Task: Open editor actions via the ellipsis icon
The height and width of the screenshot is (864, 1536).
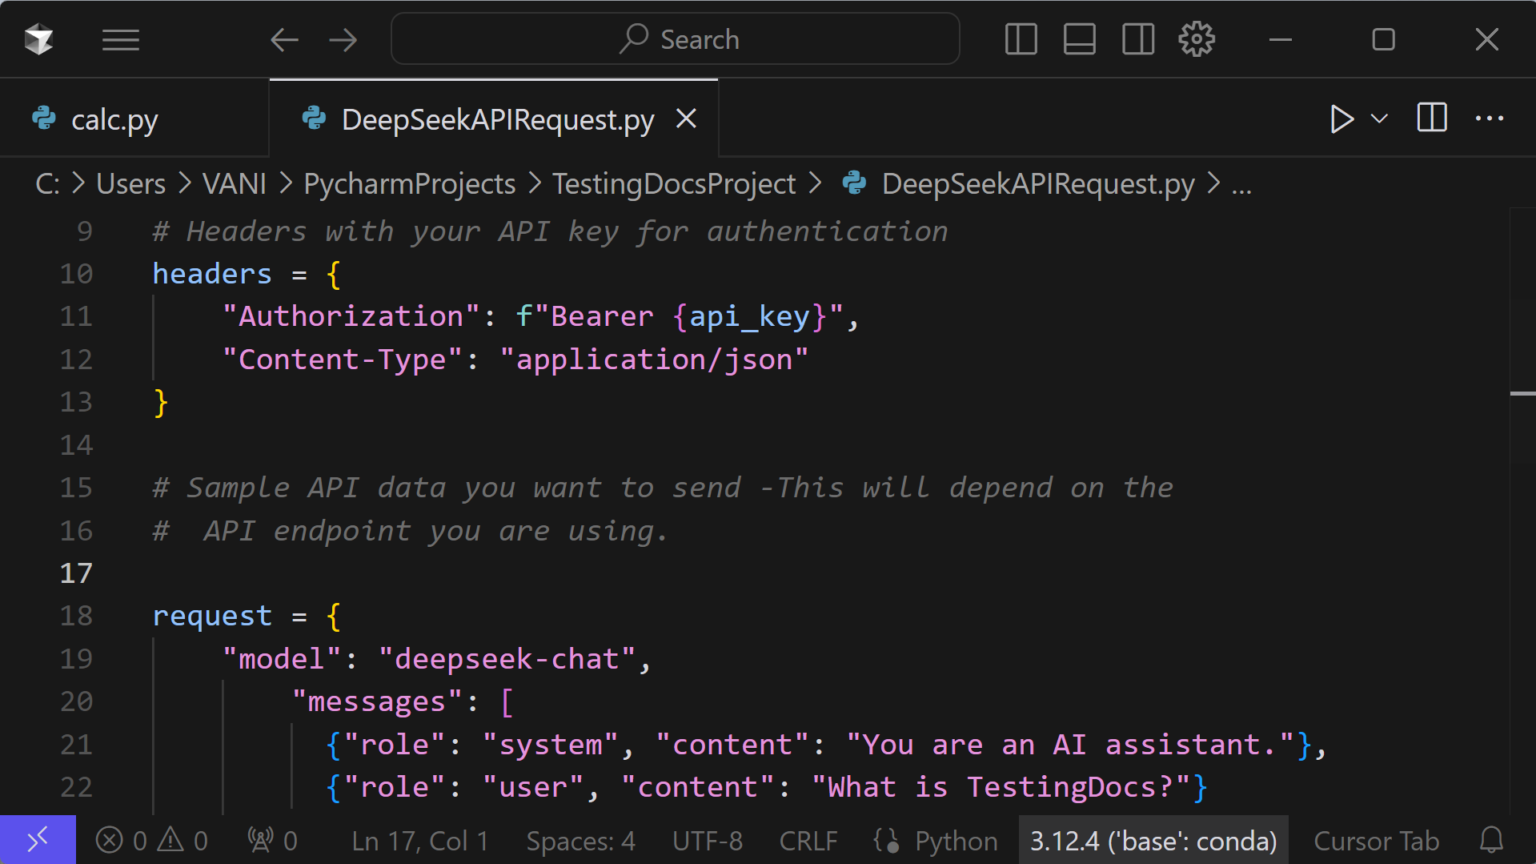Action: click(x=1489, y=118)
